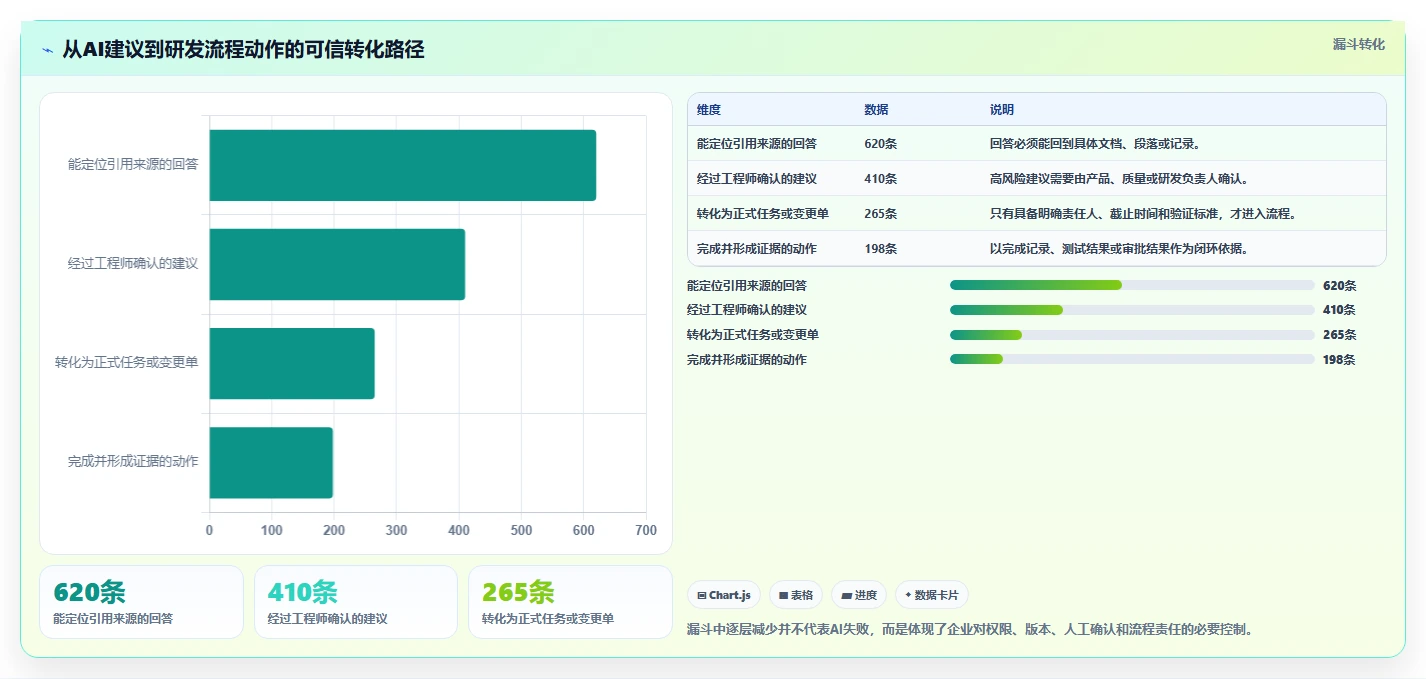
Task: Click description starting 只有具备明确责任人
Action: (x=1143, y=214)
